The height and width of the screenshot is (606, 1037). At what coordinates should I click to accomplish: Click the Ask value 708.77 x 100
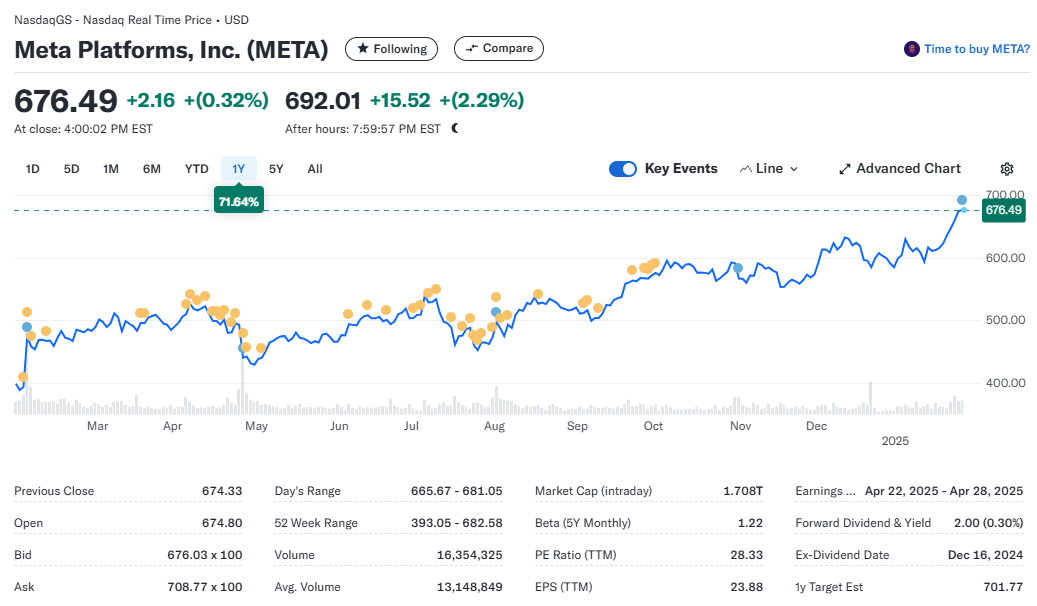(x=204, y=587)
